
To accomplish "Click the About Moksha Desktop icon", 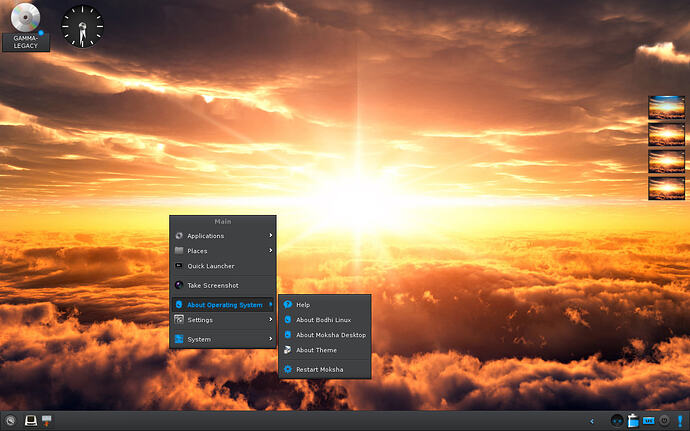I will pos(288,335).
